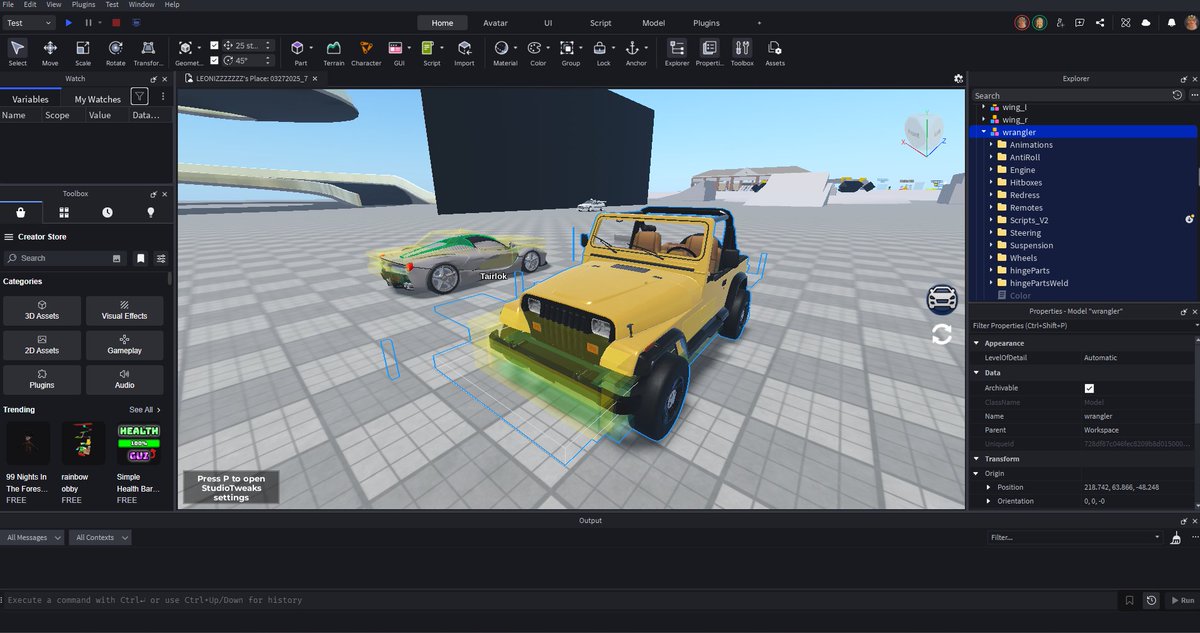Viewport: 1200px width, 633px height.
Task: Choose the Scale tool
Action: coord(83,52)
